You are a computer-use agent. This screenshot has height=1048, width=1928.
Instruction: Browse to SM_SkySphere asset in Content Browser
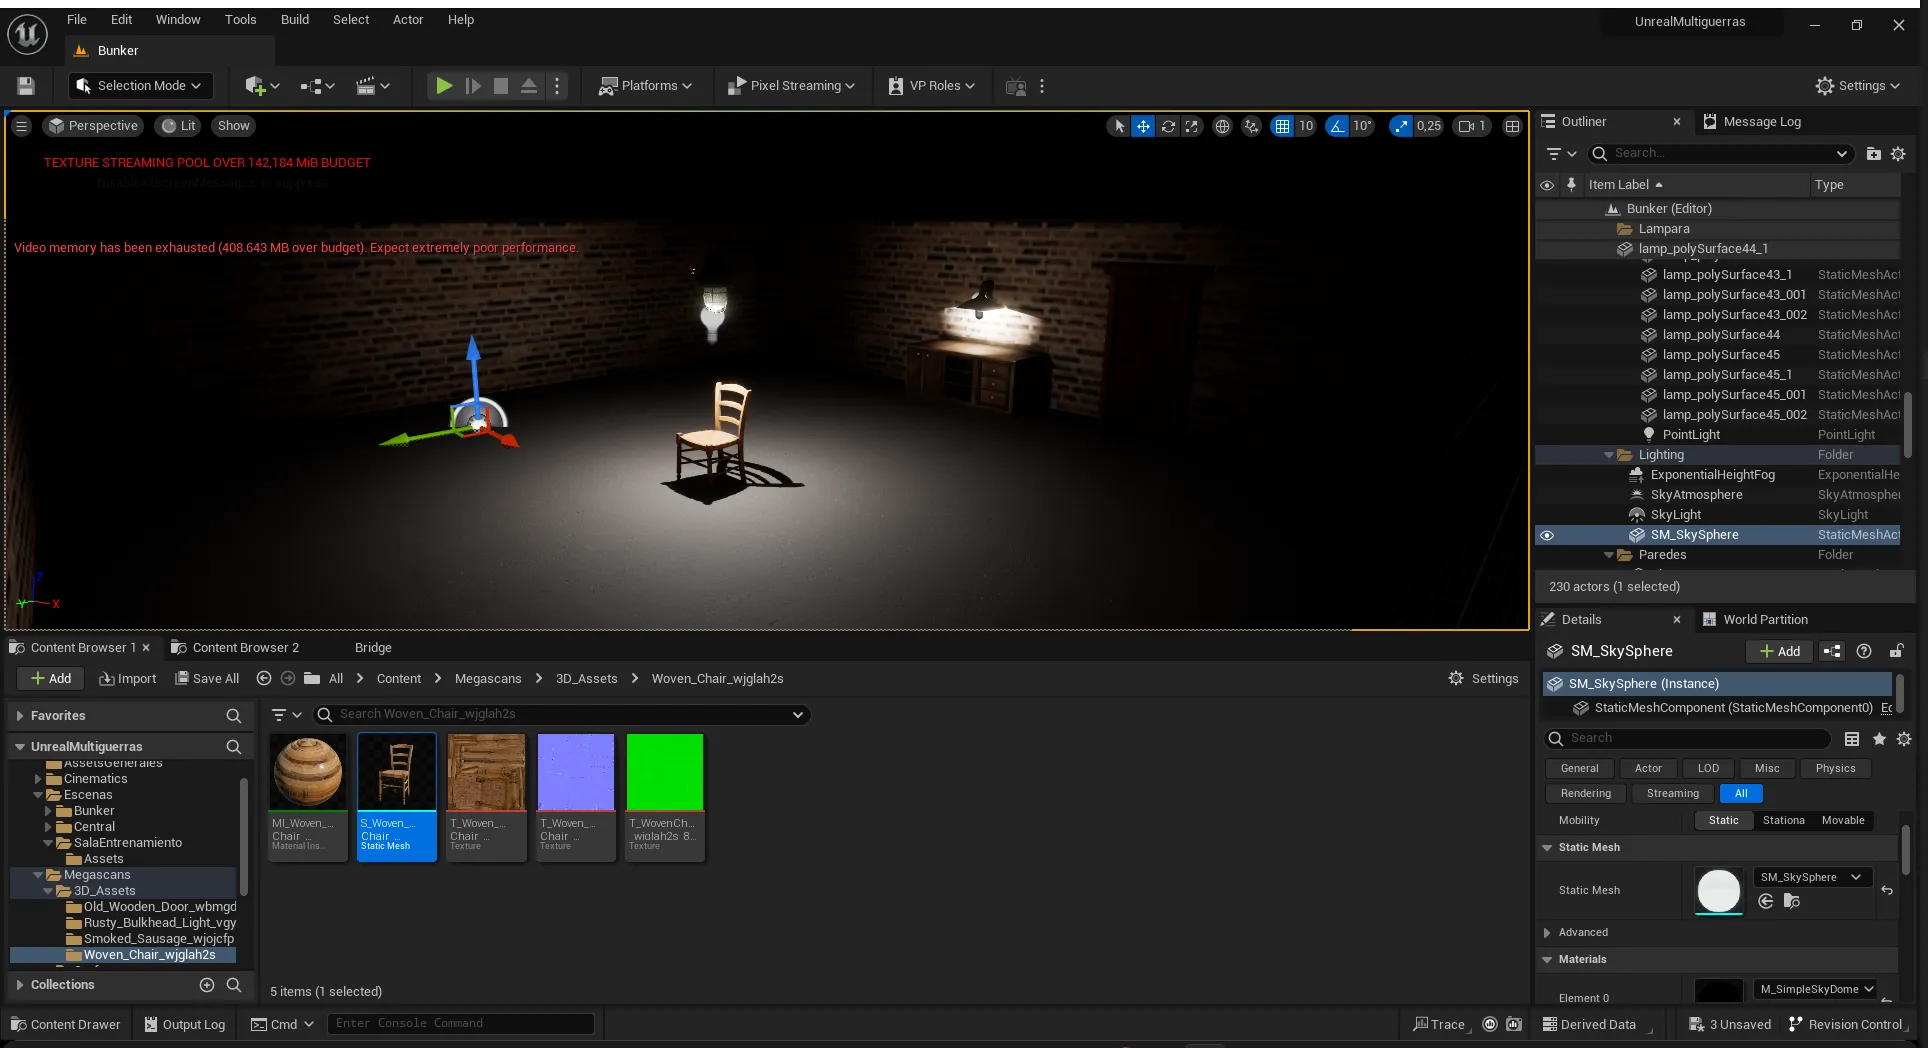1792,901
